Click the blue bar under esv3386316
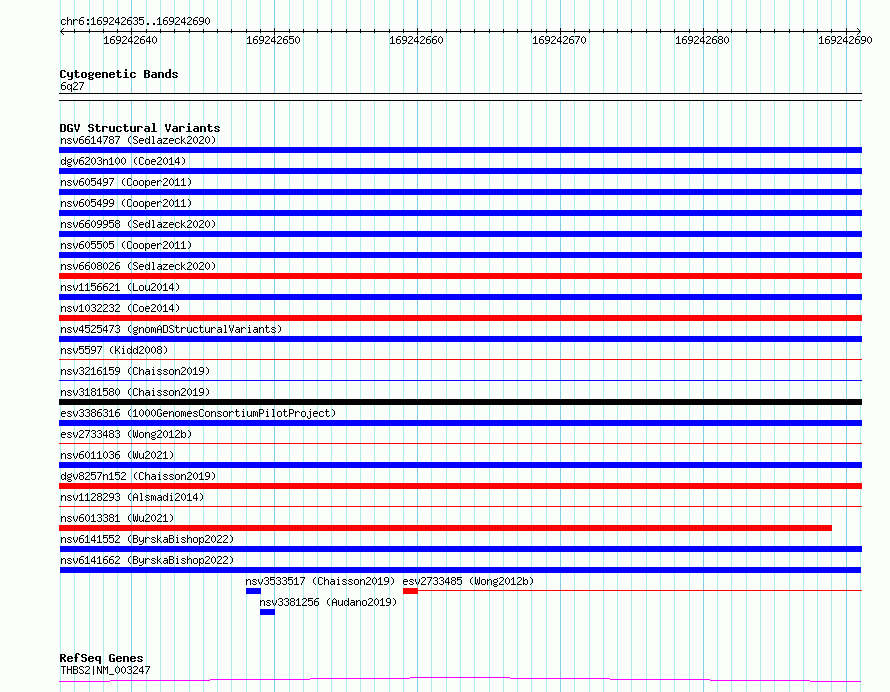 click(460, 423)
